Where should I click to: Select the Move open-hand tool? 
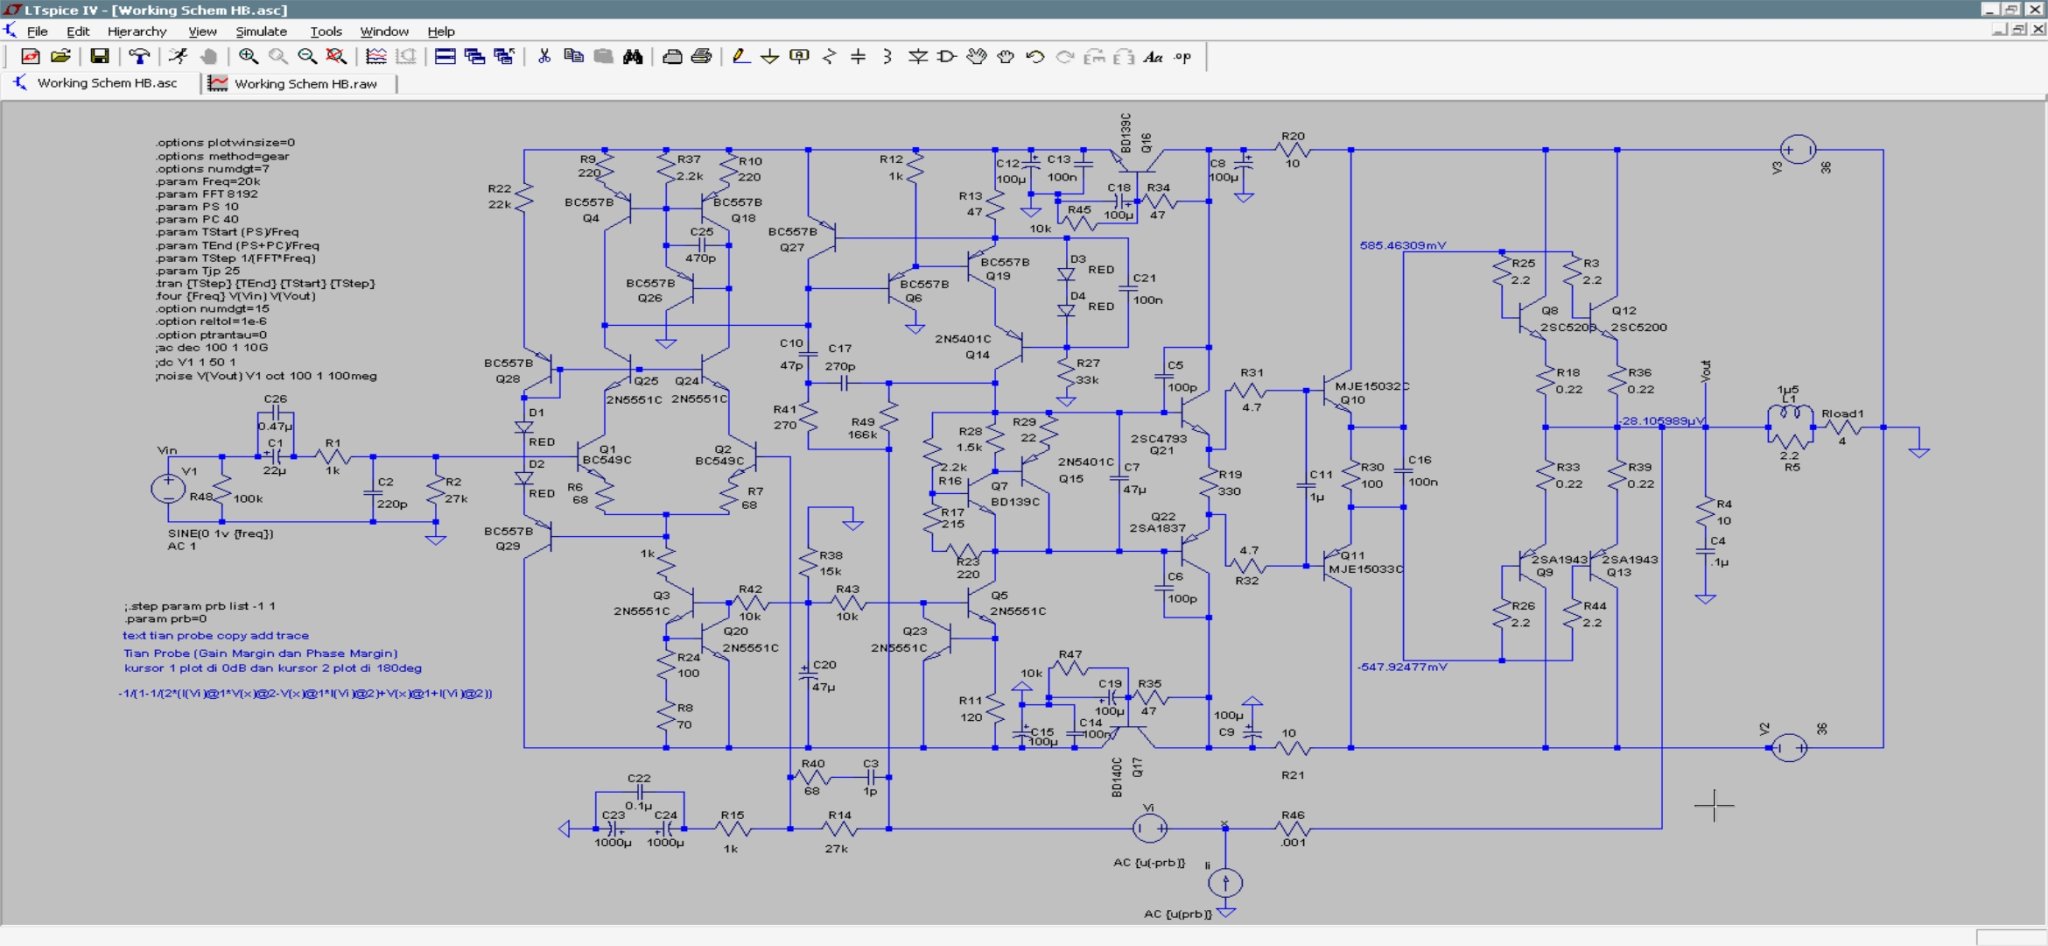pos(976,57)
